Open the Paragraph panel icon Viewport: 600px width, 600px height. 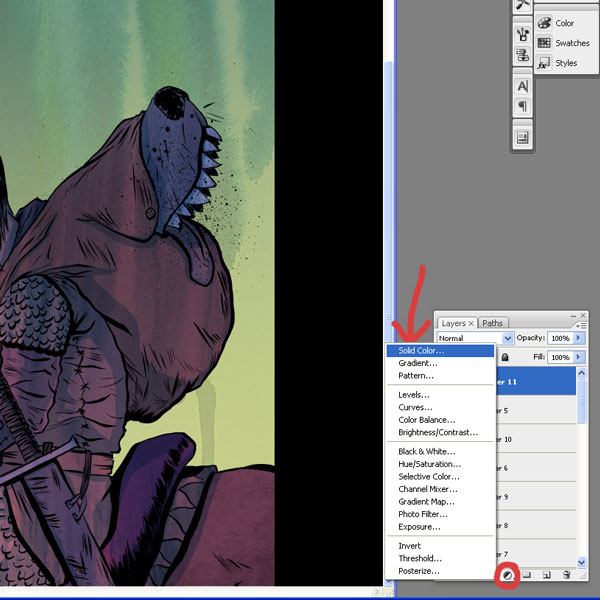(x=522, y=107)
